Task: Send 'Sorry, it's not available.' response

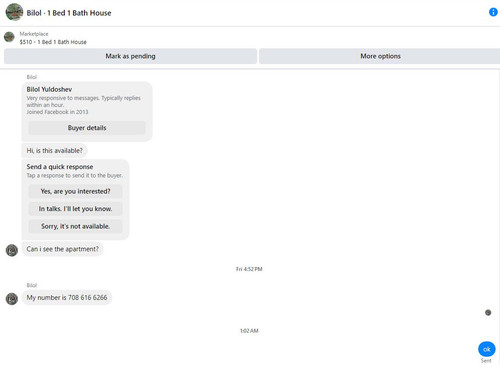Action: pyautogui.click(x=75, y=226)
